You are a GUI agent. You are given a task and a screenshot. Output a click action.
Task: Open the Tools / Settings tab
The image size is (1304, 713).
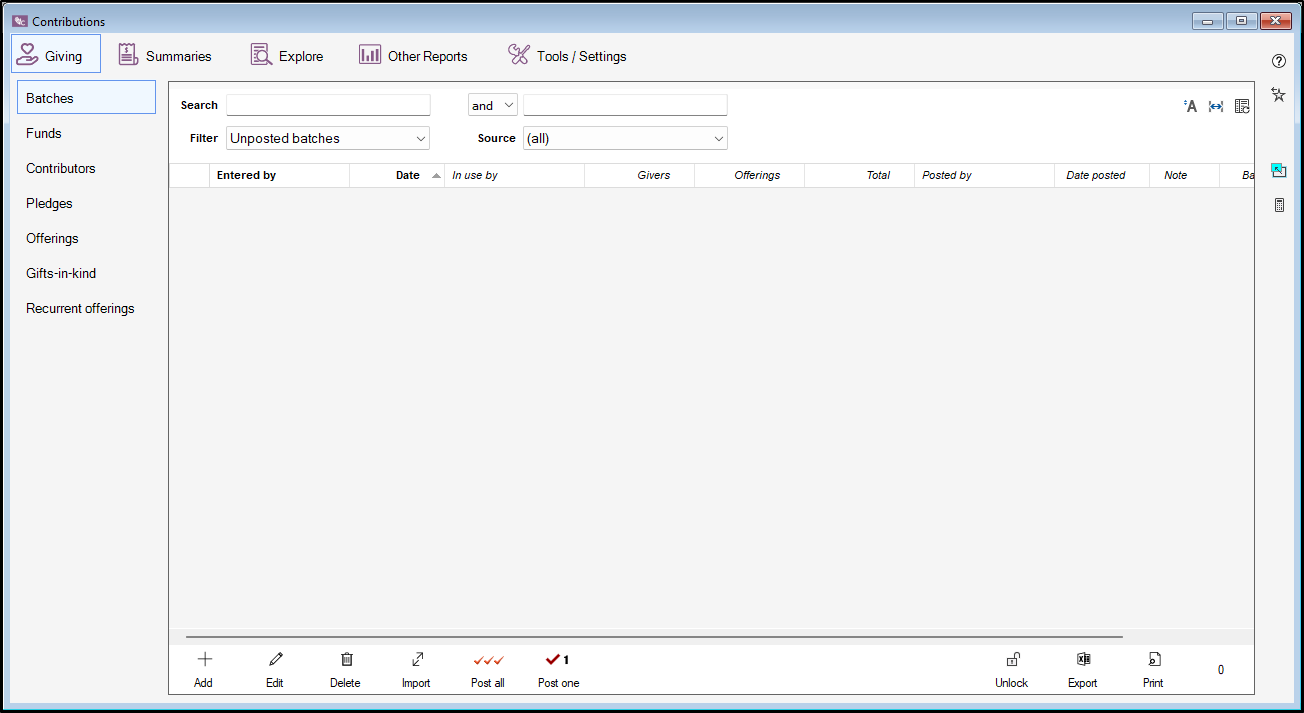click(x=567, y=56)
